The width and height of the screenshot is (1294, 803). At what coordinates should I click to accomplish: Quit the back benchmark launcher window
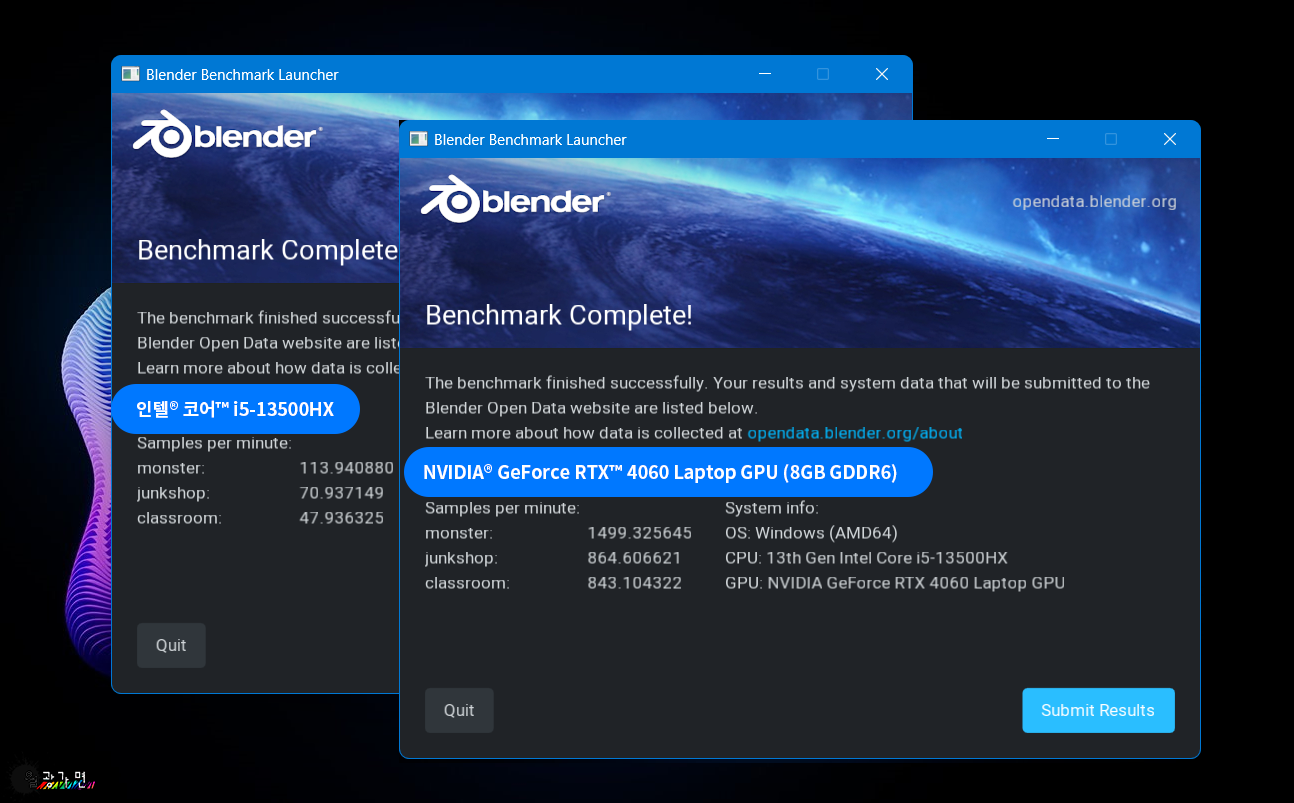(x=171, y=645)
